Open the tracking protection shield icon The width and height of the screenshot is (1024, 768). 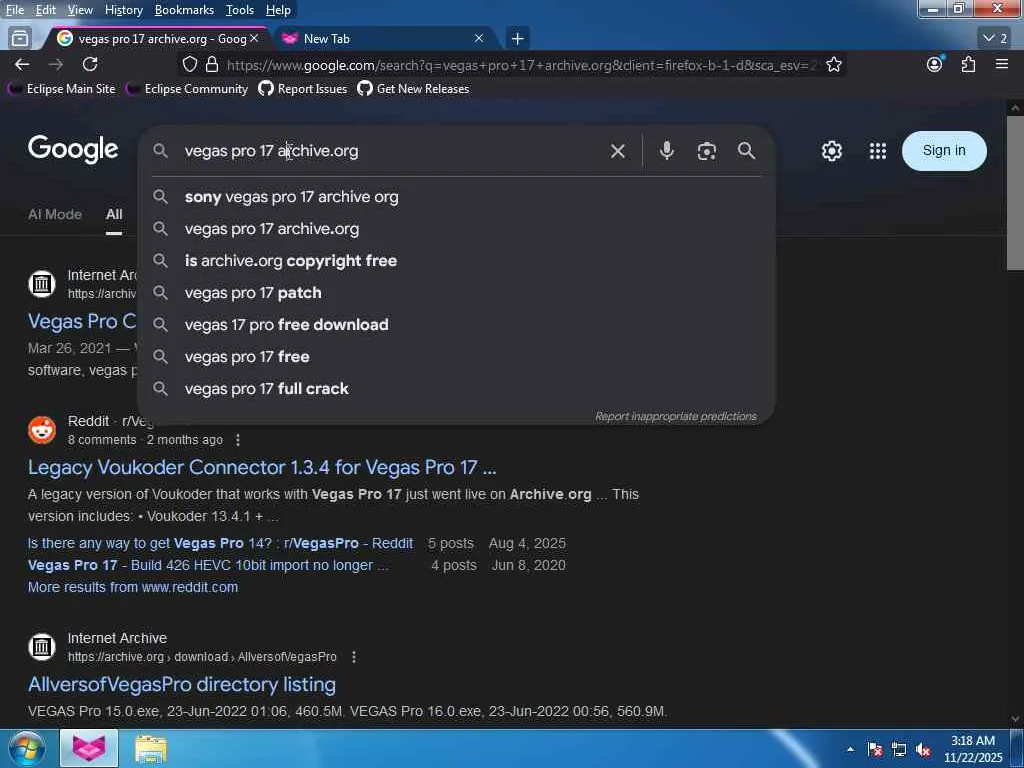point(189,64)
